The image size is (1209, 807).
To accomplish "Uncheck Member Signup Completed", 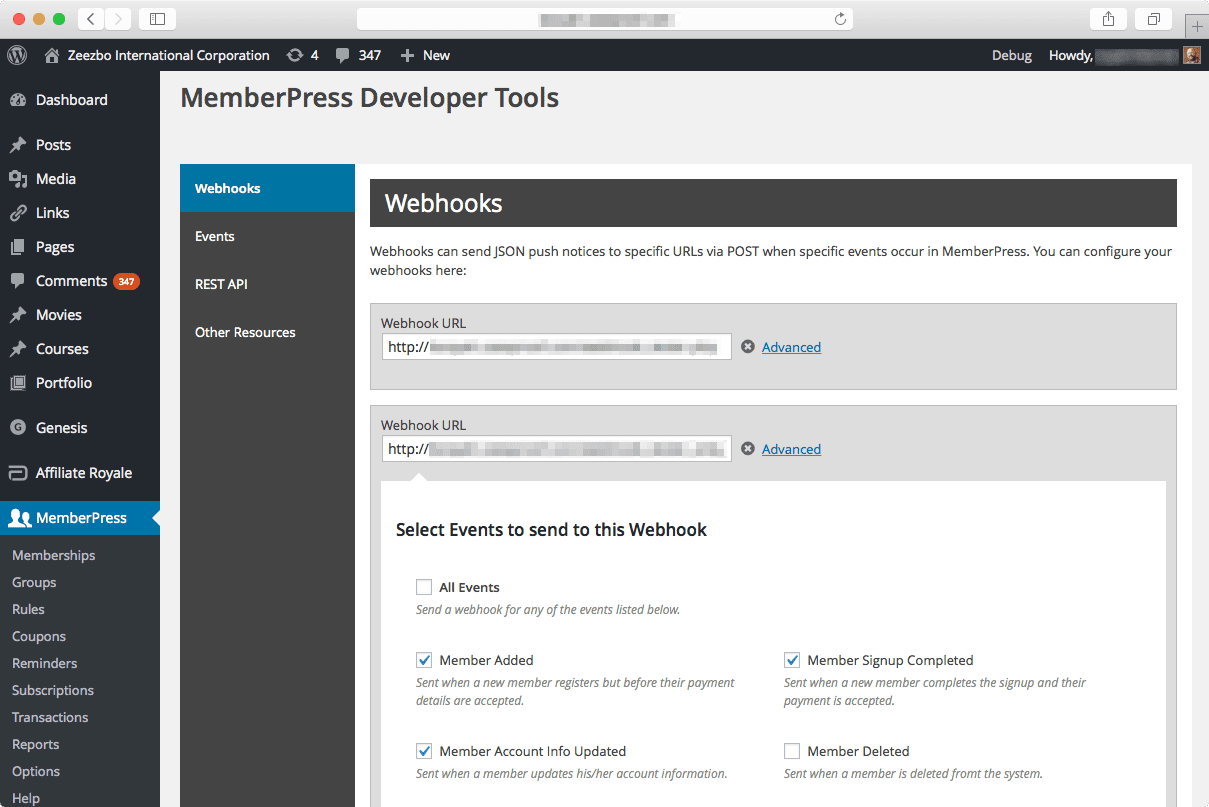I will tap(792, 660).
